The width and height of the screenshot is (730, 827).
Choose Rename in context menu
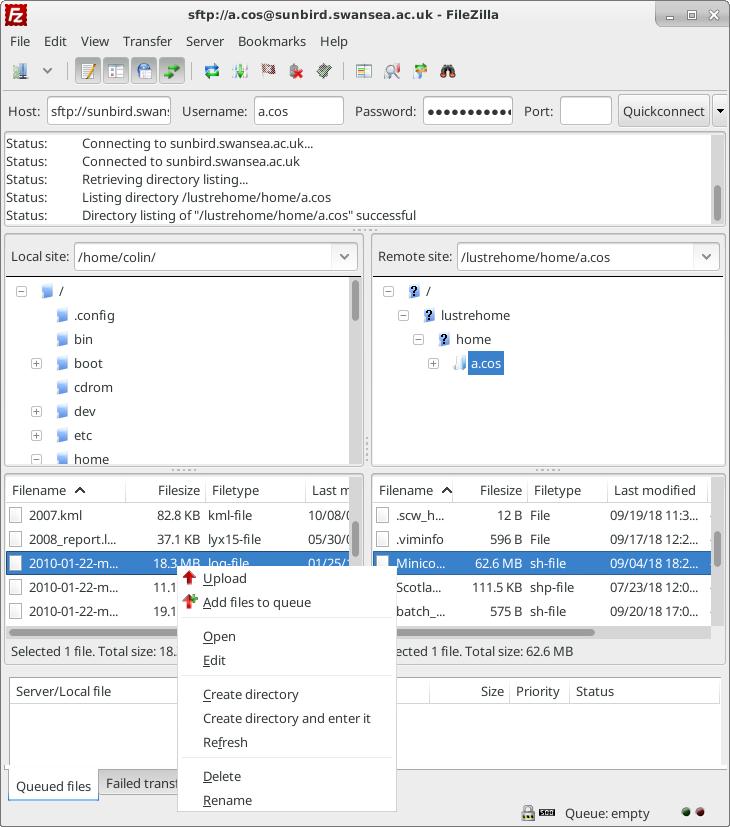287,800
